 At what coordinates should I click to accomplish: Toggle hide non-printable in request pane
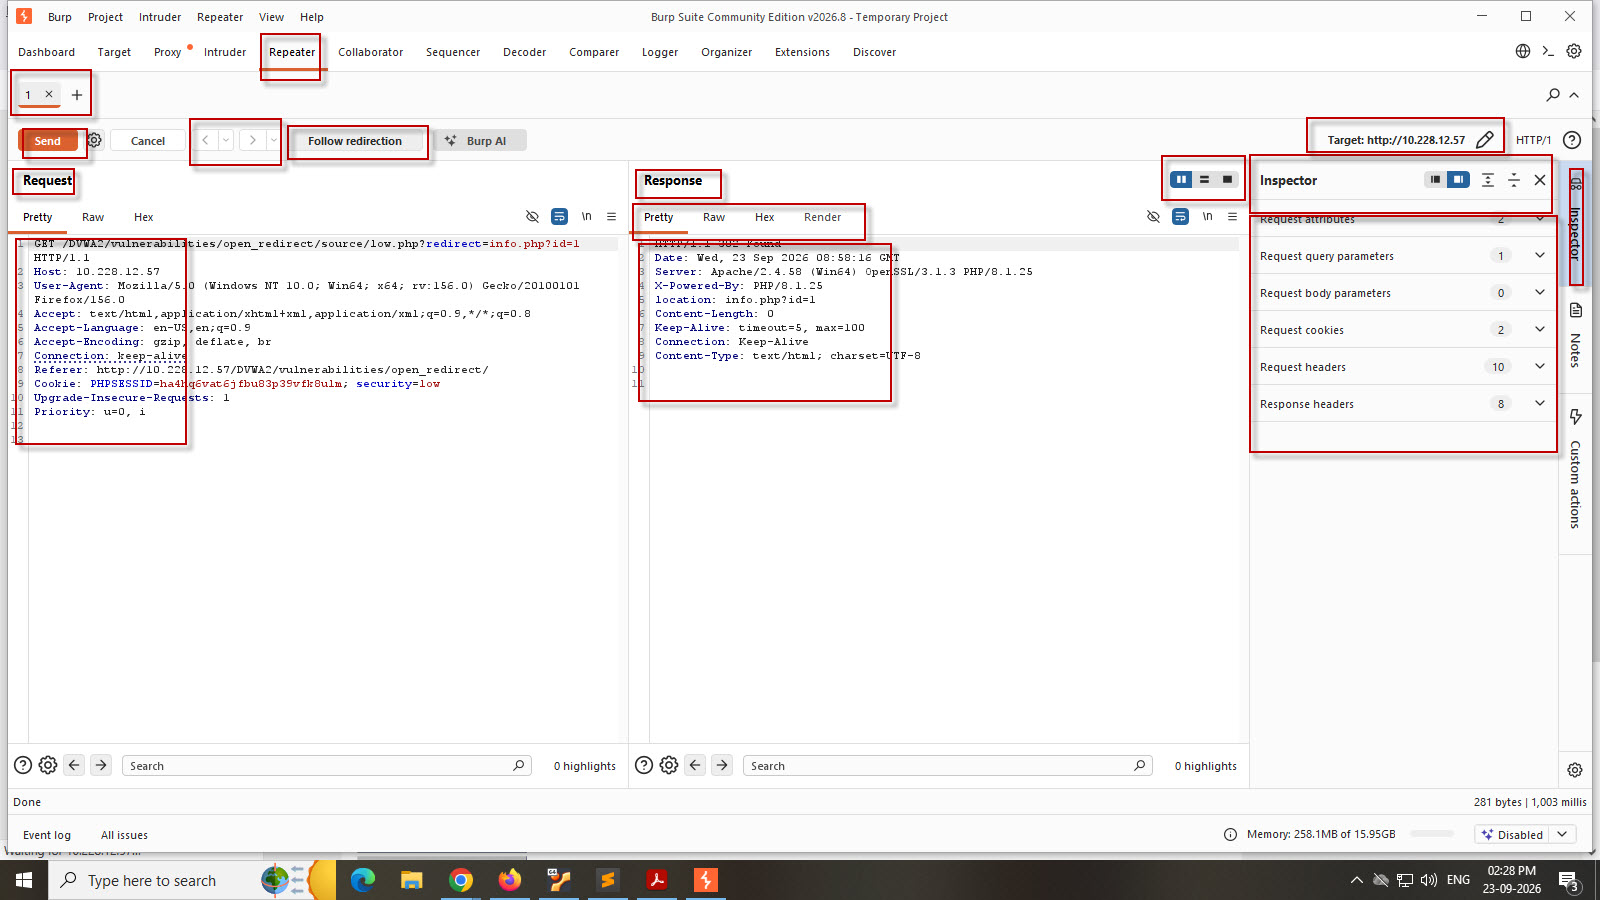(x=532, y=216)
